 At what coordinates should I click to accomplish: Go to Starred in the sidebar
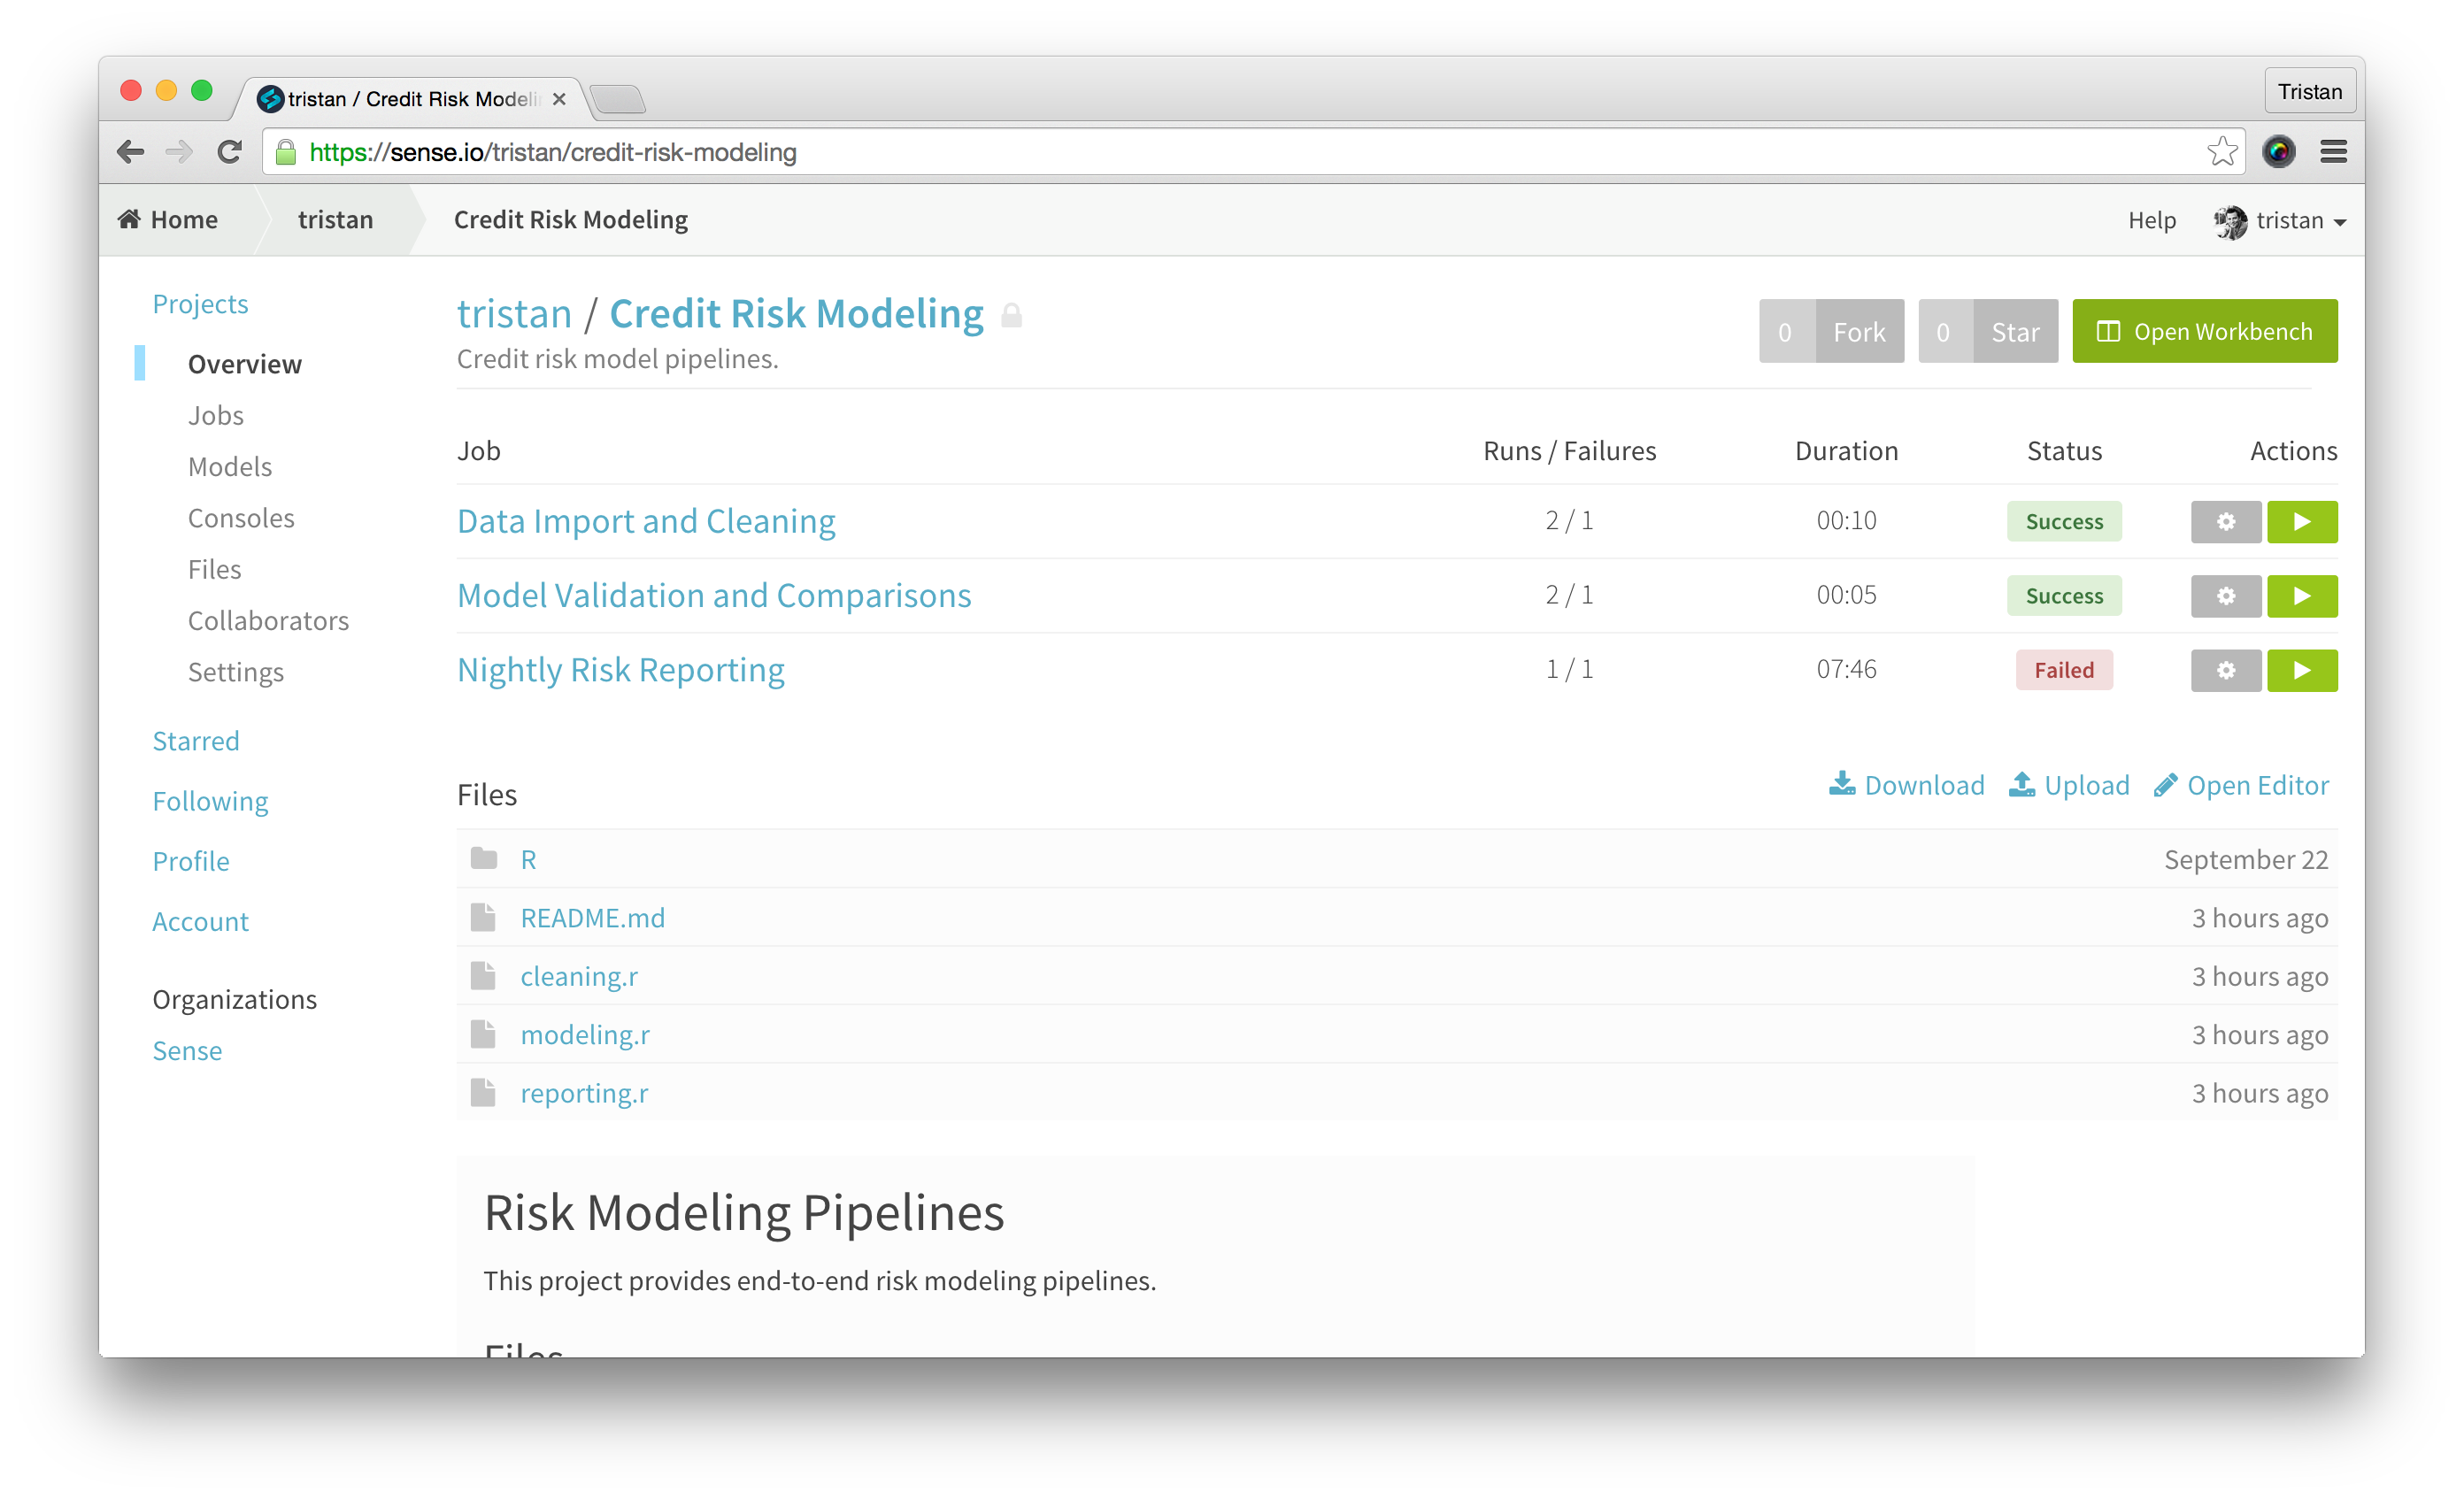pyautogui.click(x=196, y=741)
